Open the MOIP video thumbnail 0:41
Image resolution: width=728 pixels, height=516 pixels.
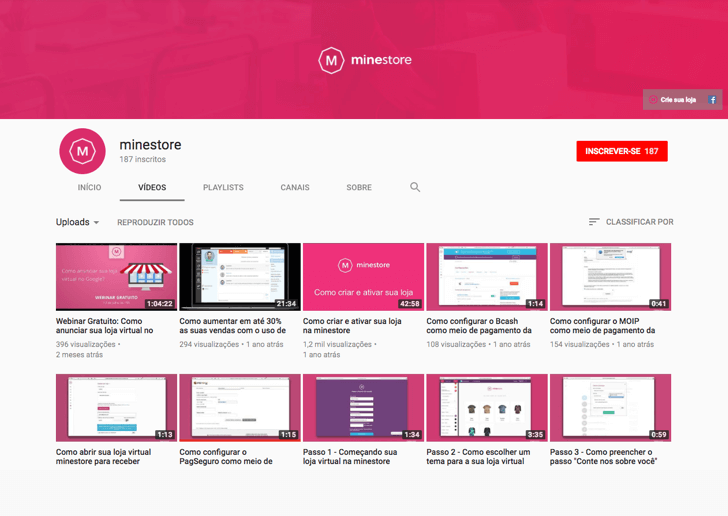click(x=611, y=277)
